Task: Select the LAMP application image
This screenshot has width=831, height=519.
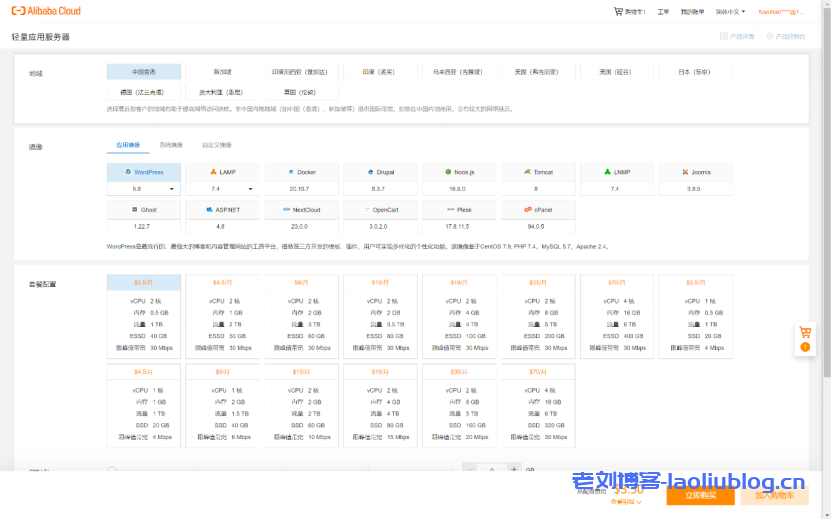Action: tap(223, 172)
